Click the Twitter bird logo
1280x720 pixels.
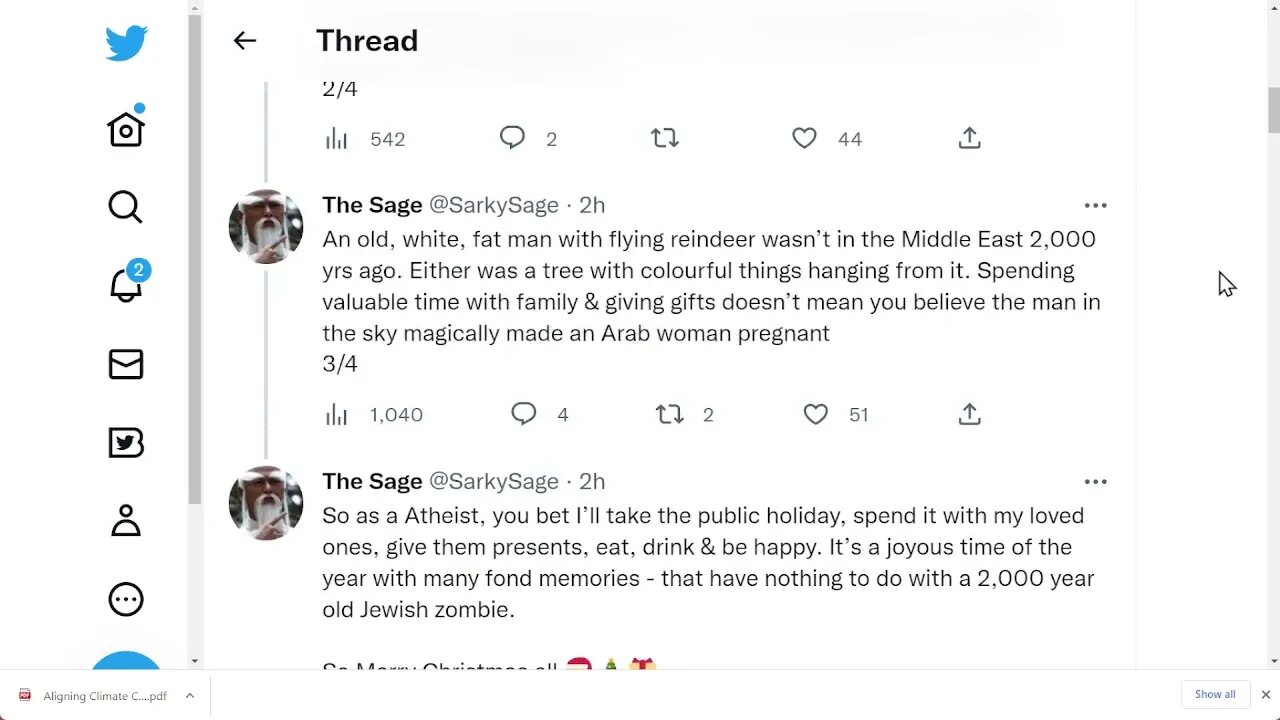tap(126, 44)
